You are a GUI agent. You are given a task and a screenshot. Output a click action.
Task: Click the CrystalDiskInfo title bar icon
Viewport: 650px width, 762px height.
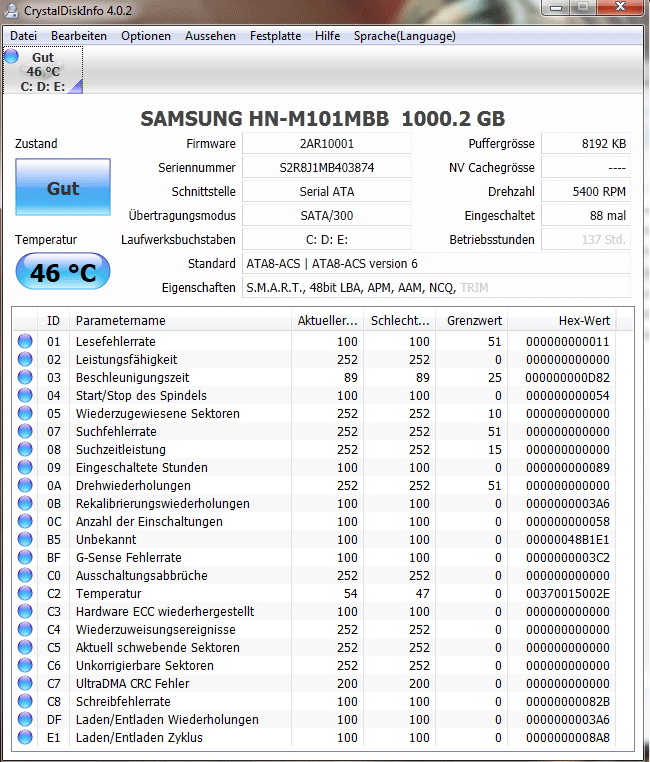coord(11,10)
